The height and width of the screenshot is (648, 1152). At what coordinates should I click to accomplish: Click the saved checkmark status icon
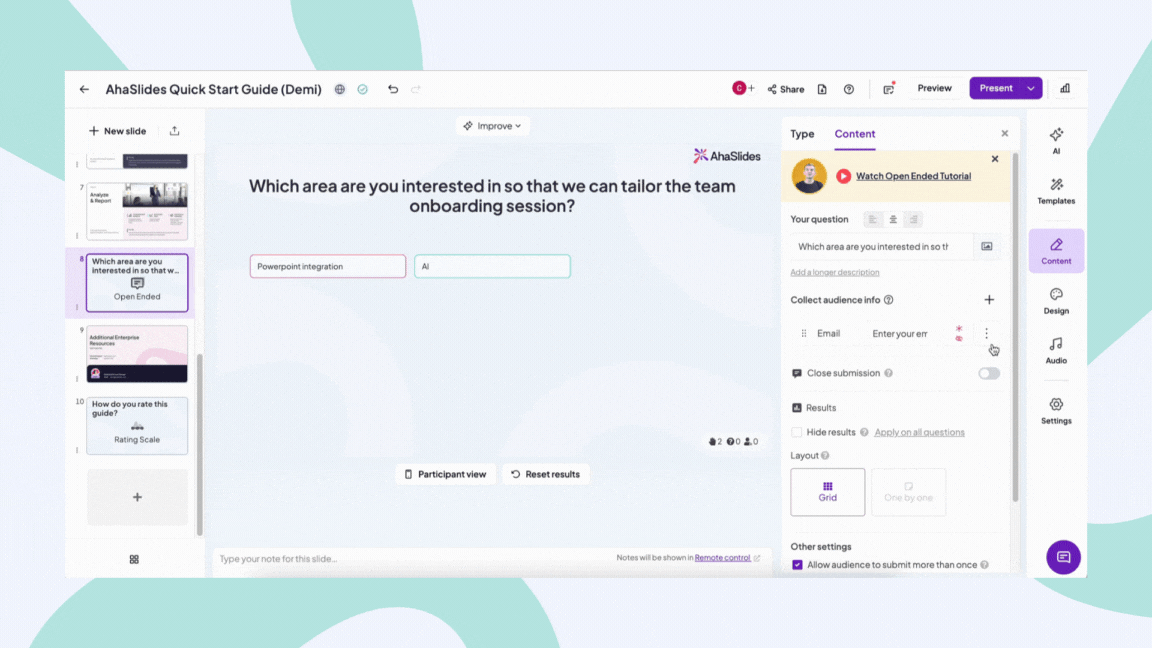pyautogui.click(x=363, y=89)
